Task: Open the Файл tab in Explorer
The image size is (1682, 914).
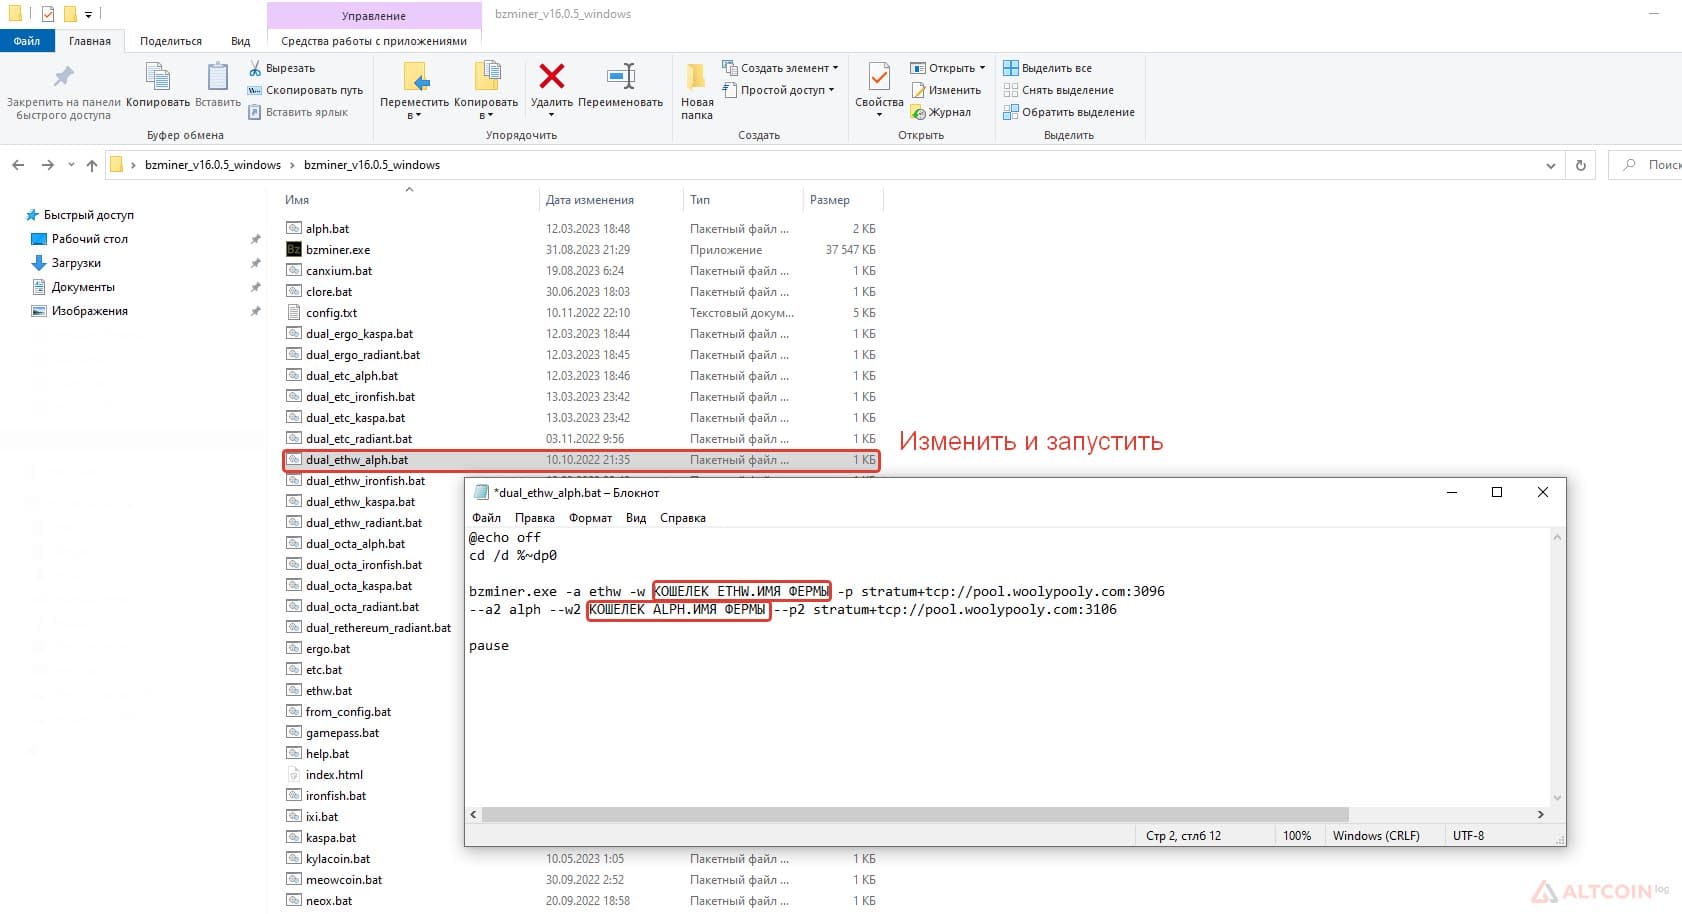Action: [x=27, y=41]
